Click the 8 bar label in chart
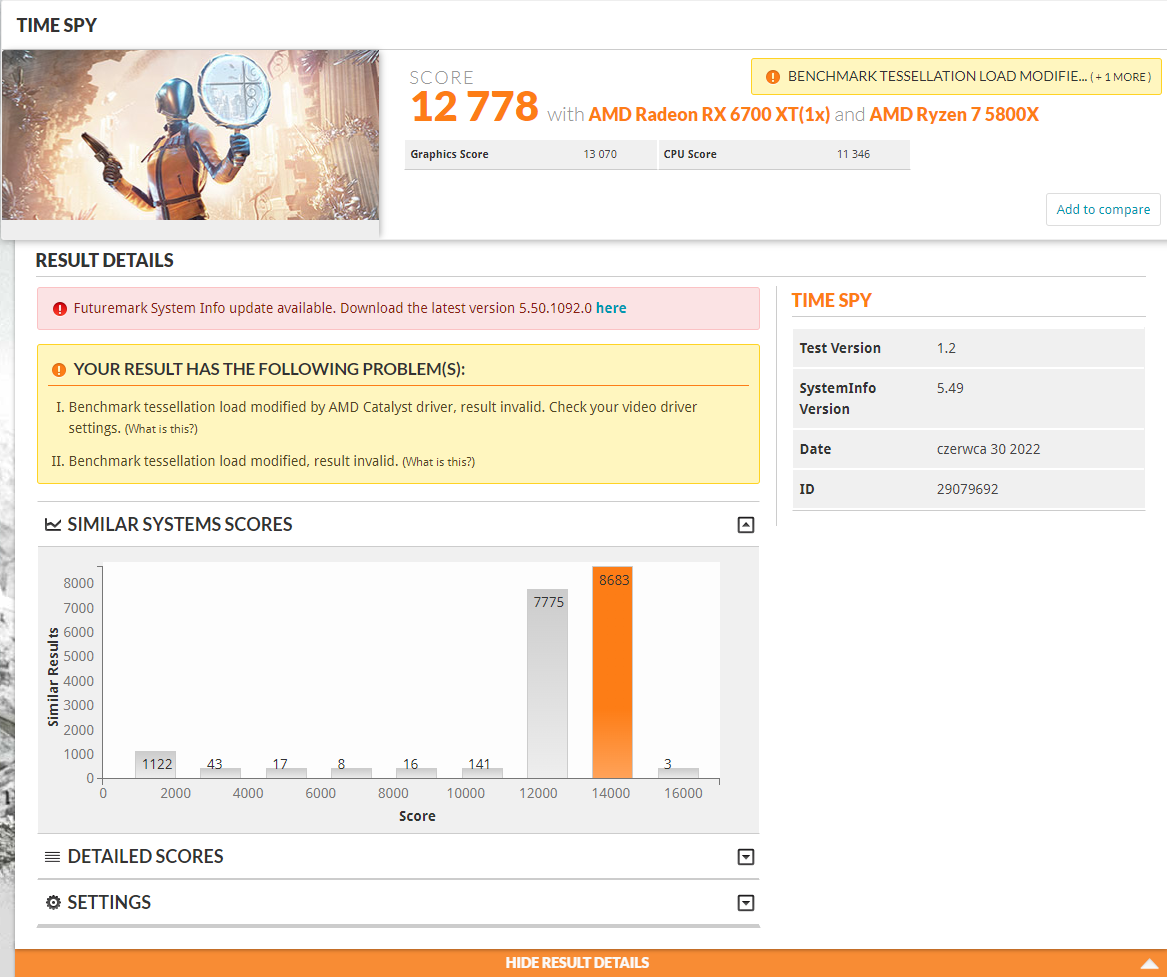 [342, 764]
